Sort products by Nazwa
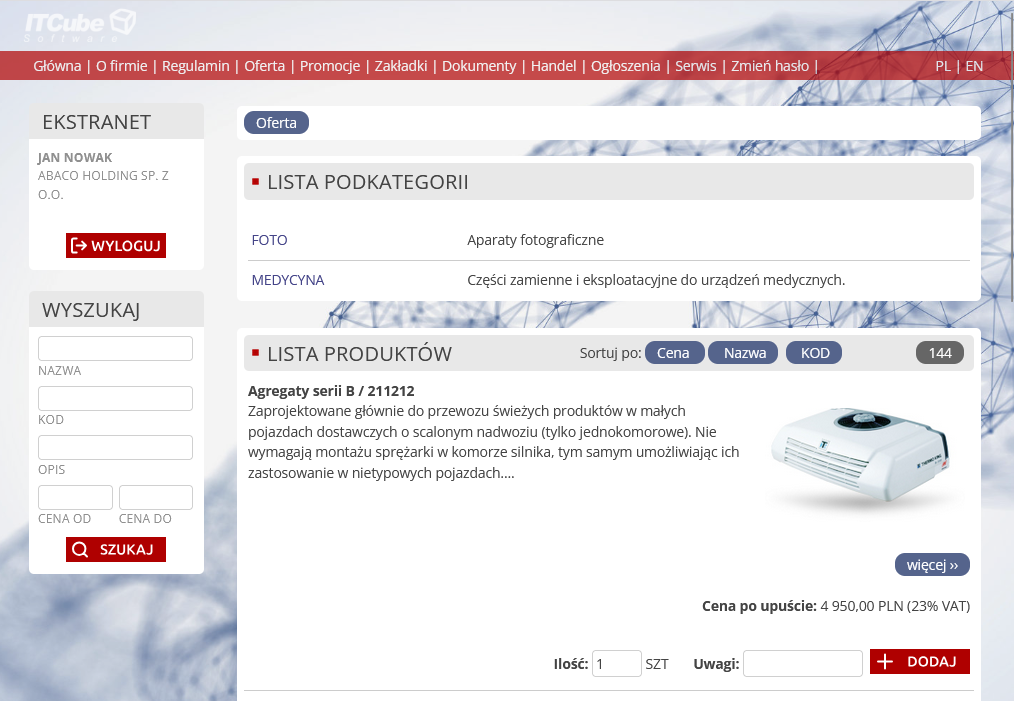Viewport: 1014px width, 701px height. pyautogui.click(x=744, y=353)
